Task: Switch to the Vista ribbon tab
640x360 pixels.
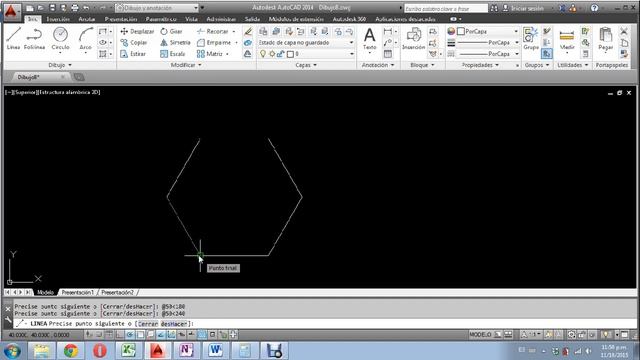Action: pos(191,19)
